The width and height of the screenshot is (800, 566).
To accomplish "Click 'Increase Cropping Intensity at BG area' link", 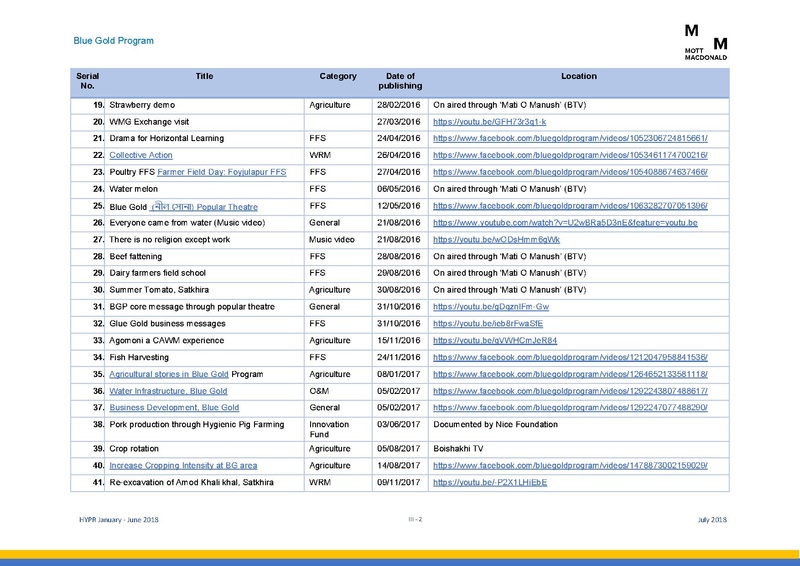I will pyautogui.click(x=183, y=465).
